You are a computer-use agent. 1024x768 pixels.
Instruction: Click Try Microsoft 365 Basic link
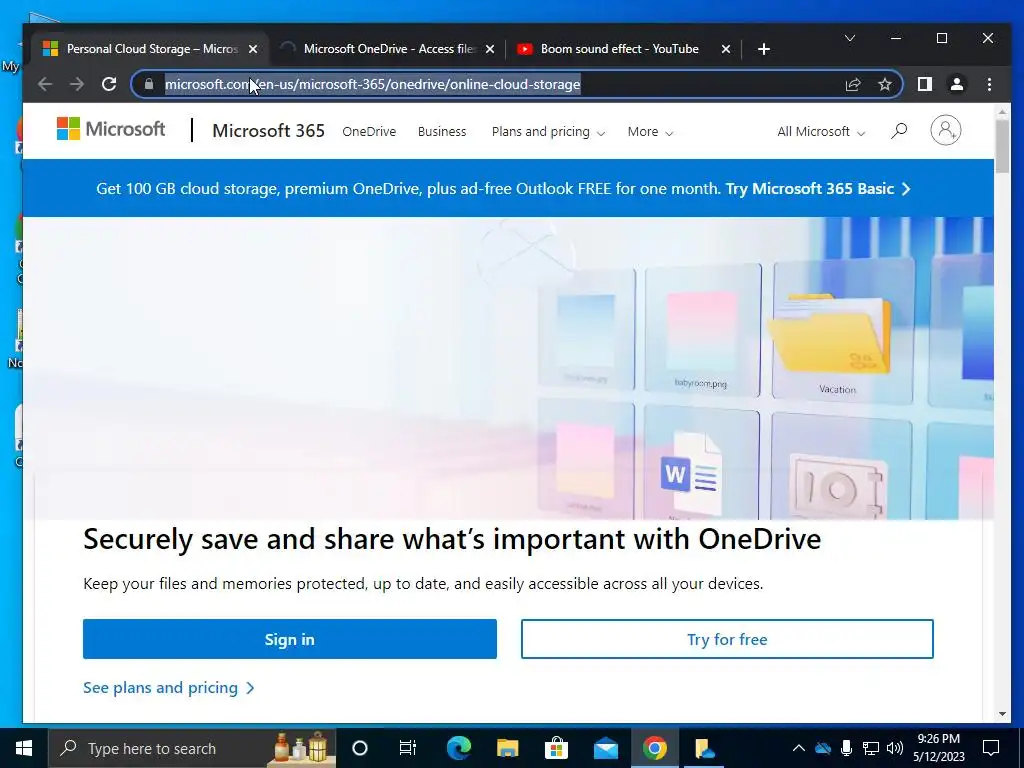coord(818,189)
